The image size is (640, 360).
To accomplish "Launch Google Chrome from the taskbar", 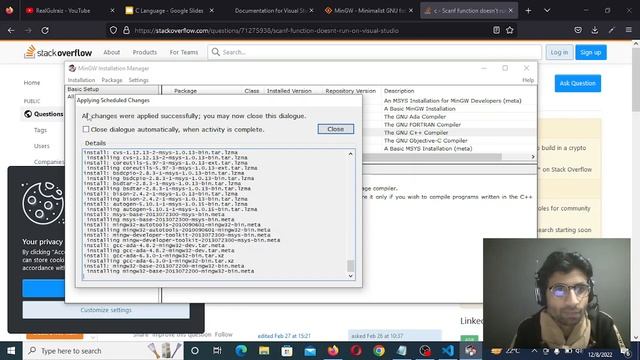I will click(x=379, y=351).
